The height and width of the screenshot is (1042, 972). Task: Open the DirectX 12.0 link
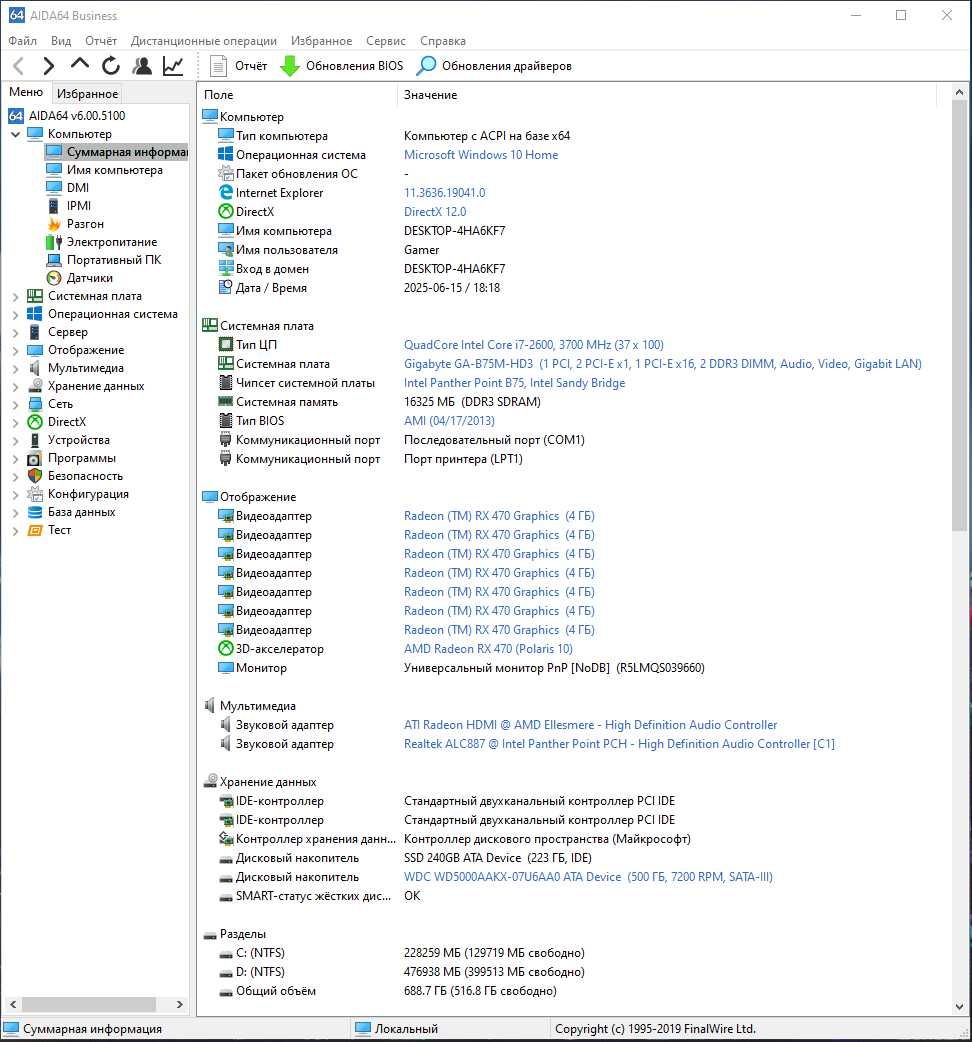435,212
